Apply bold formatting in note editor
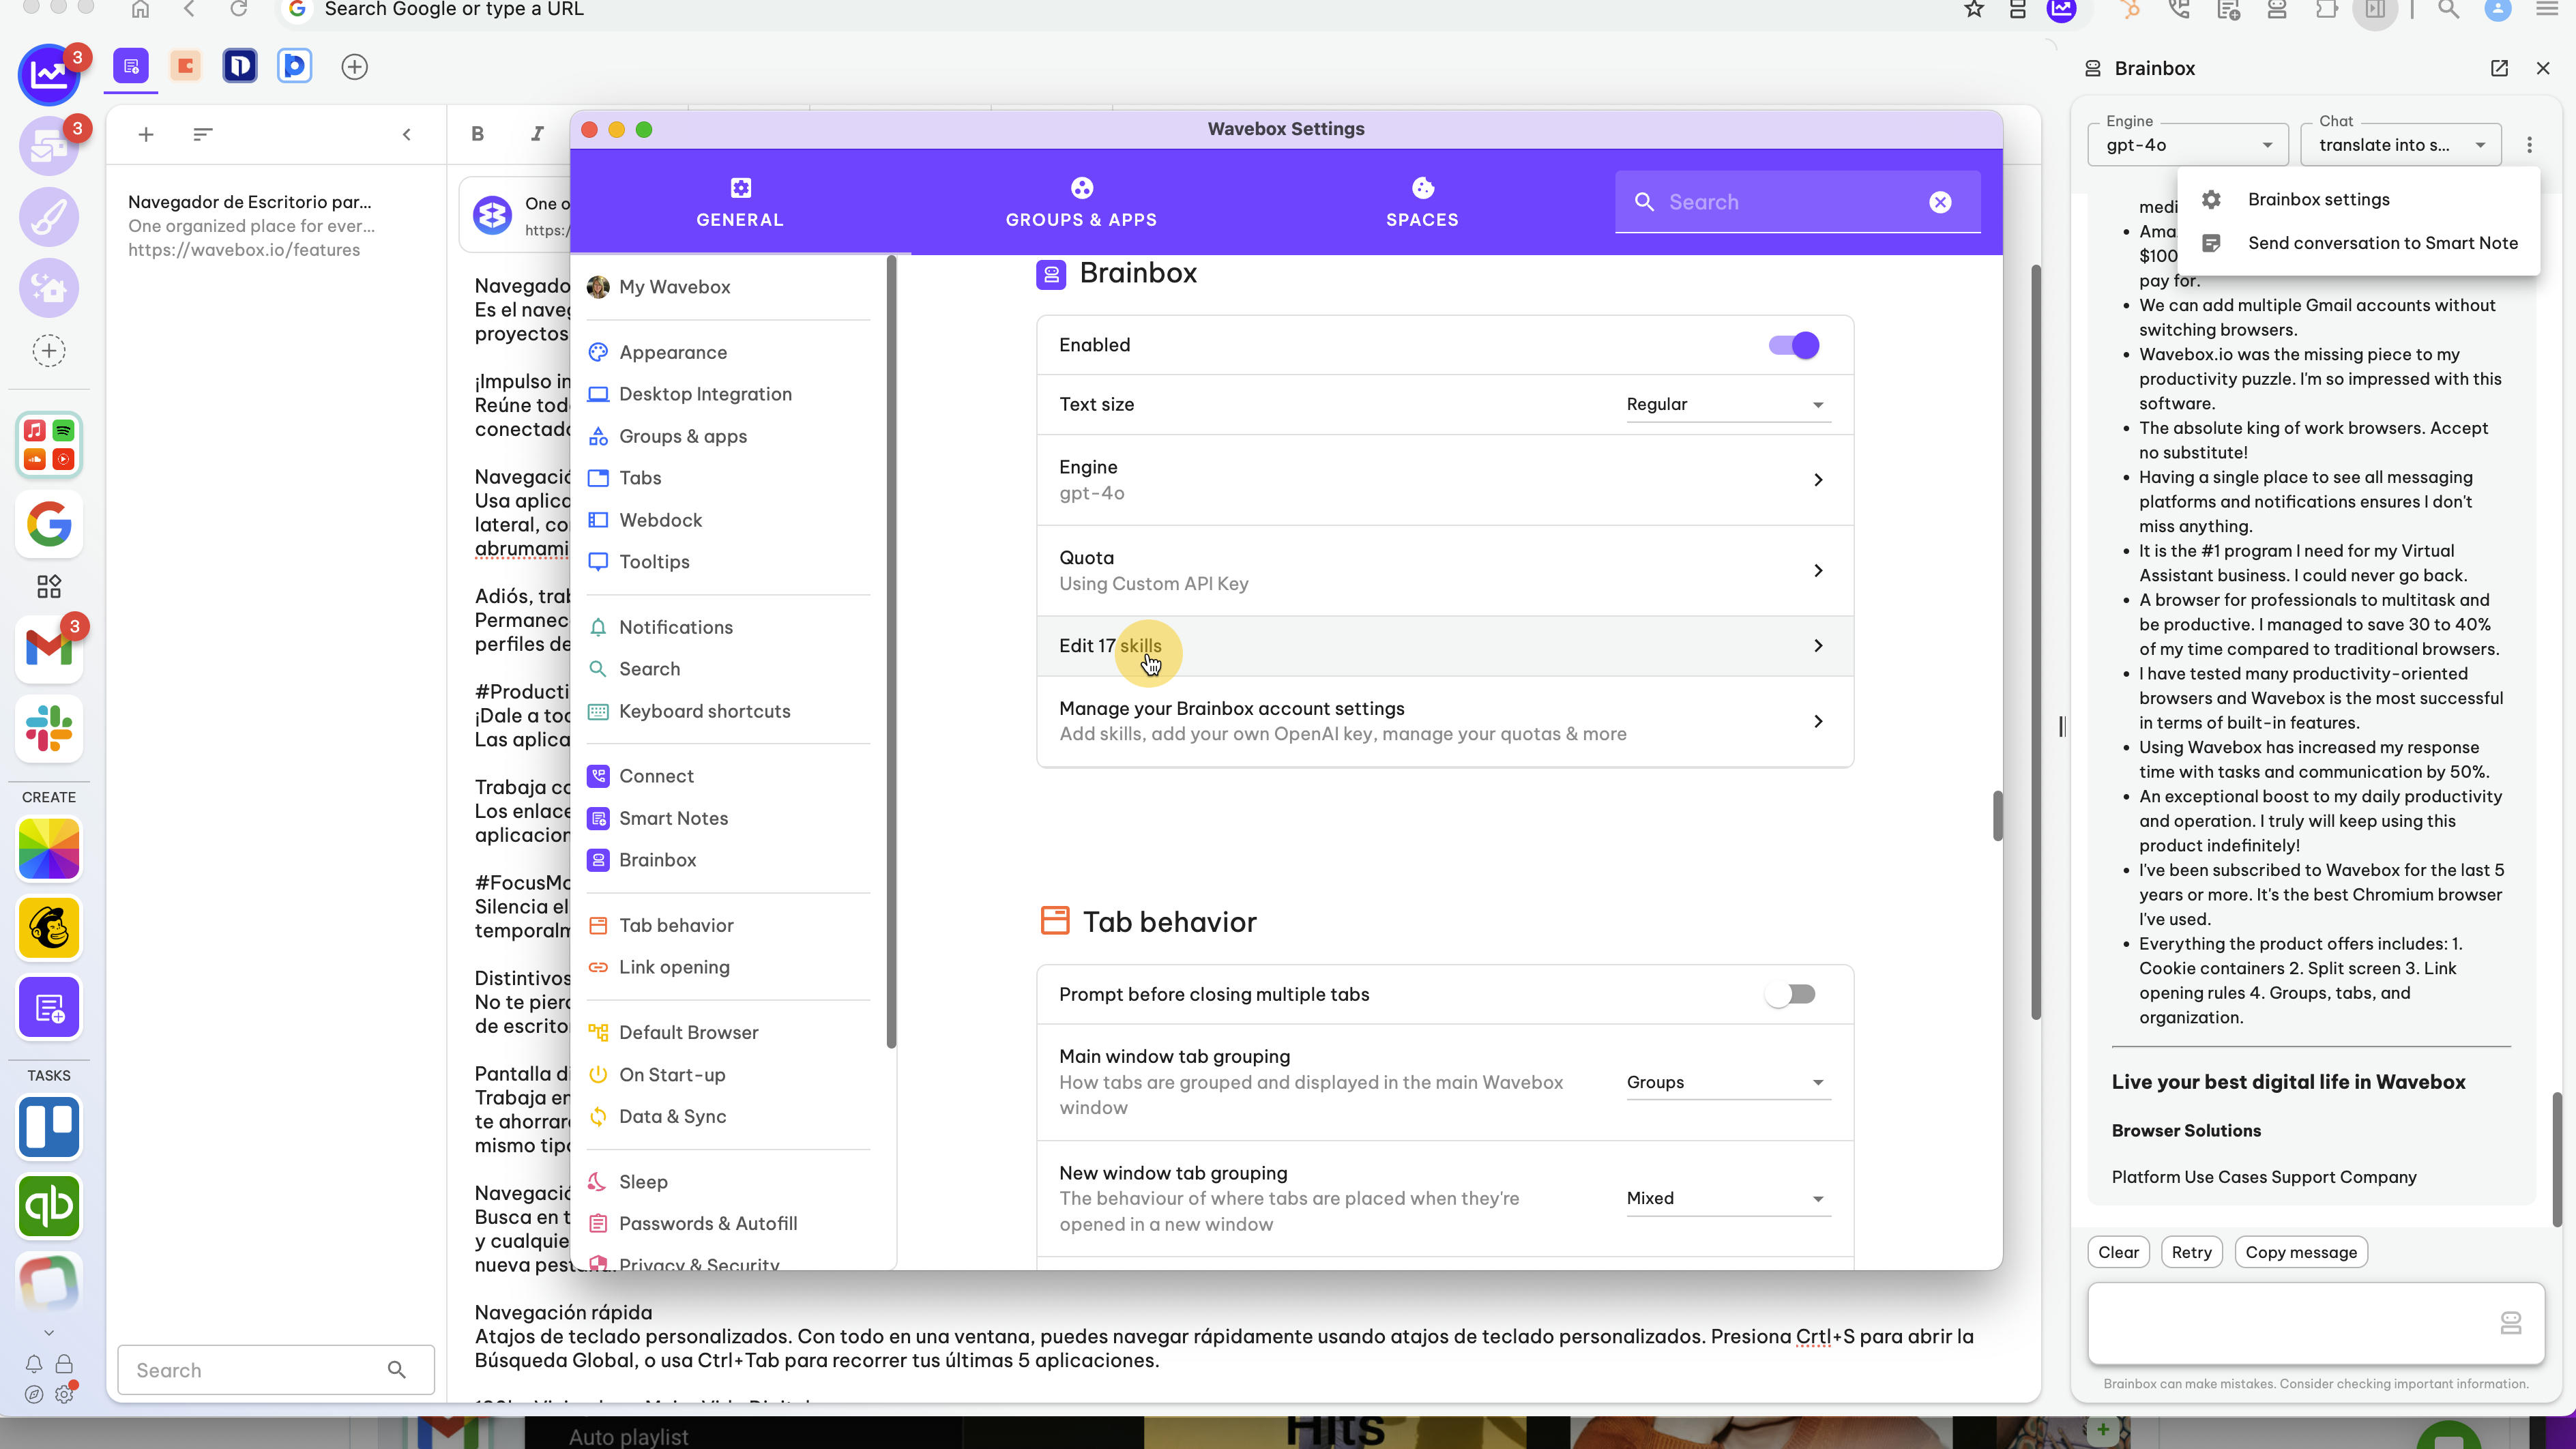The height and width of the screenshot is (1449, 2576). pyautogui.click(x=478, y=134)
